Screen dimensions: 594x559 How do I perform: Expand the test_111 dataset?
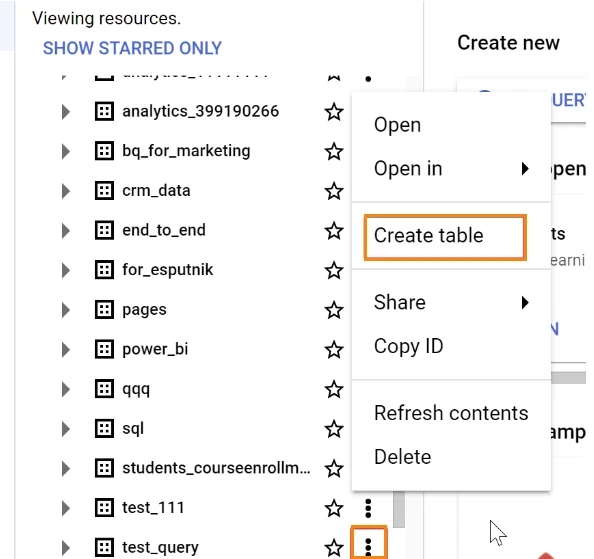coord(66,508)
